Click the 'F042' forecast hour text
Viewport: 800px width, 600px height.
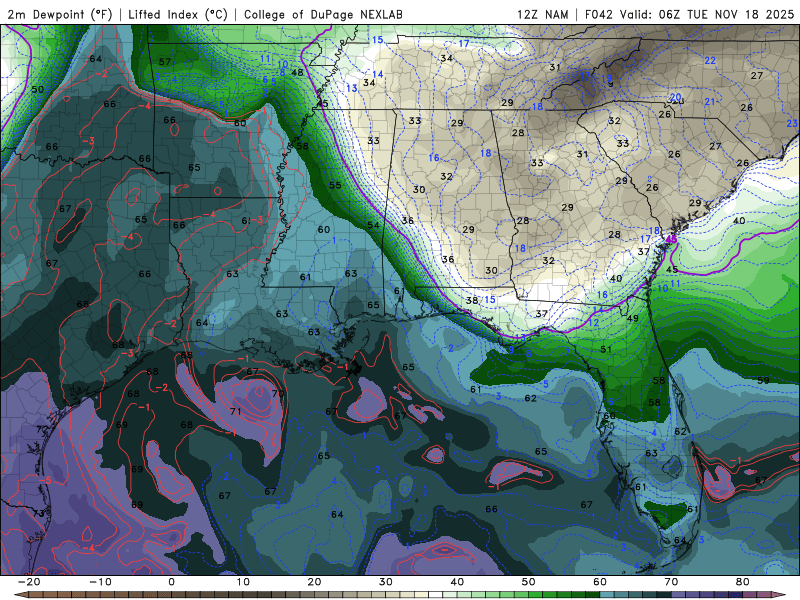599,14
